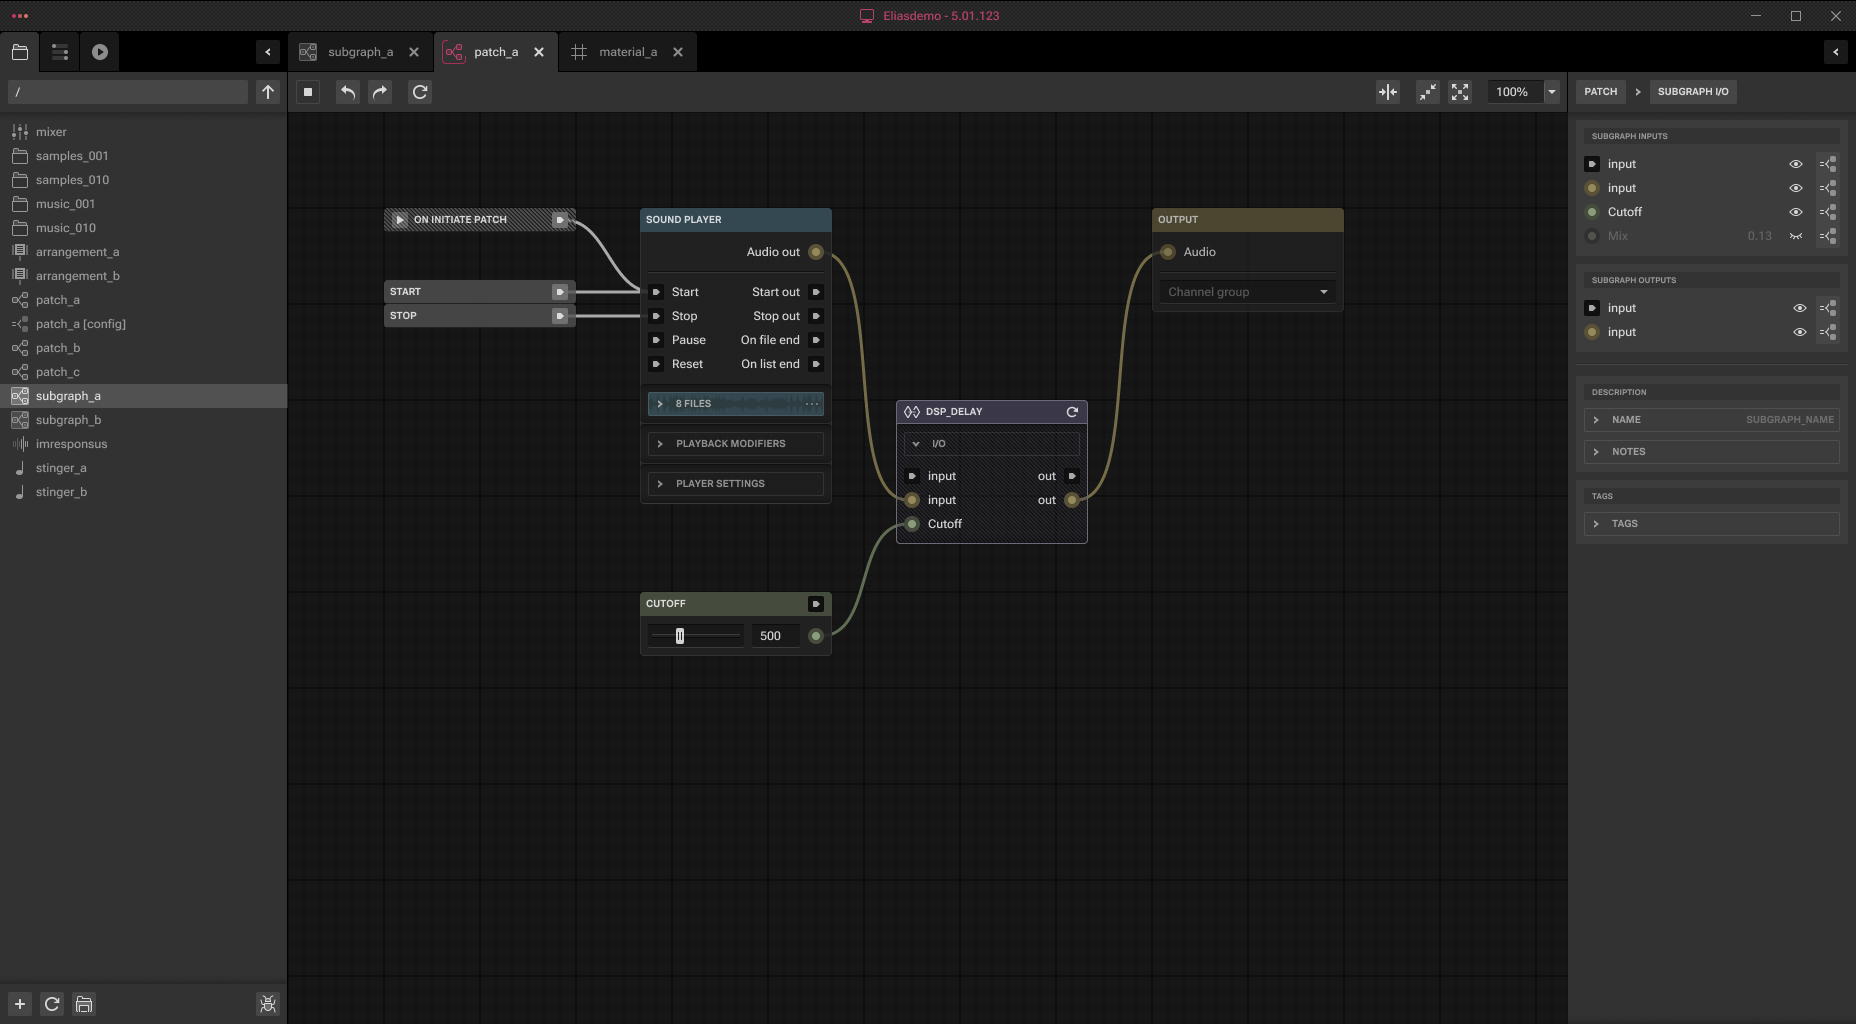Click the collapse view arrows icon
This screenshot has height=1024, width=1856.
(x=1428, y=92)
